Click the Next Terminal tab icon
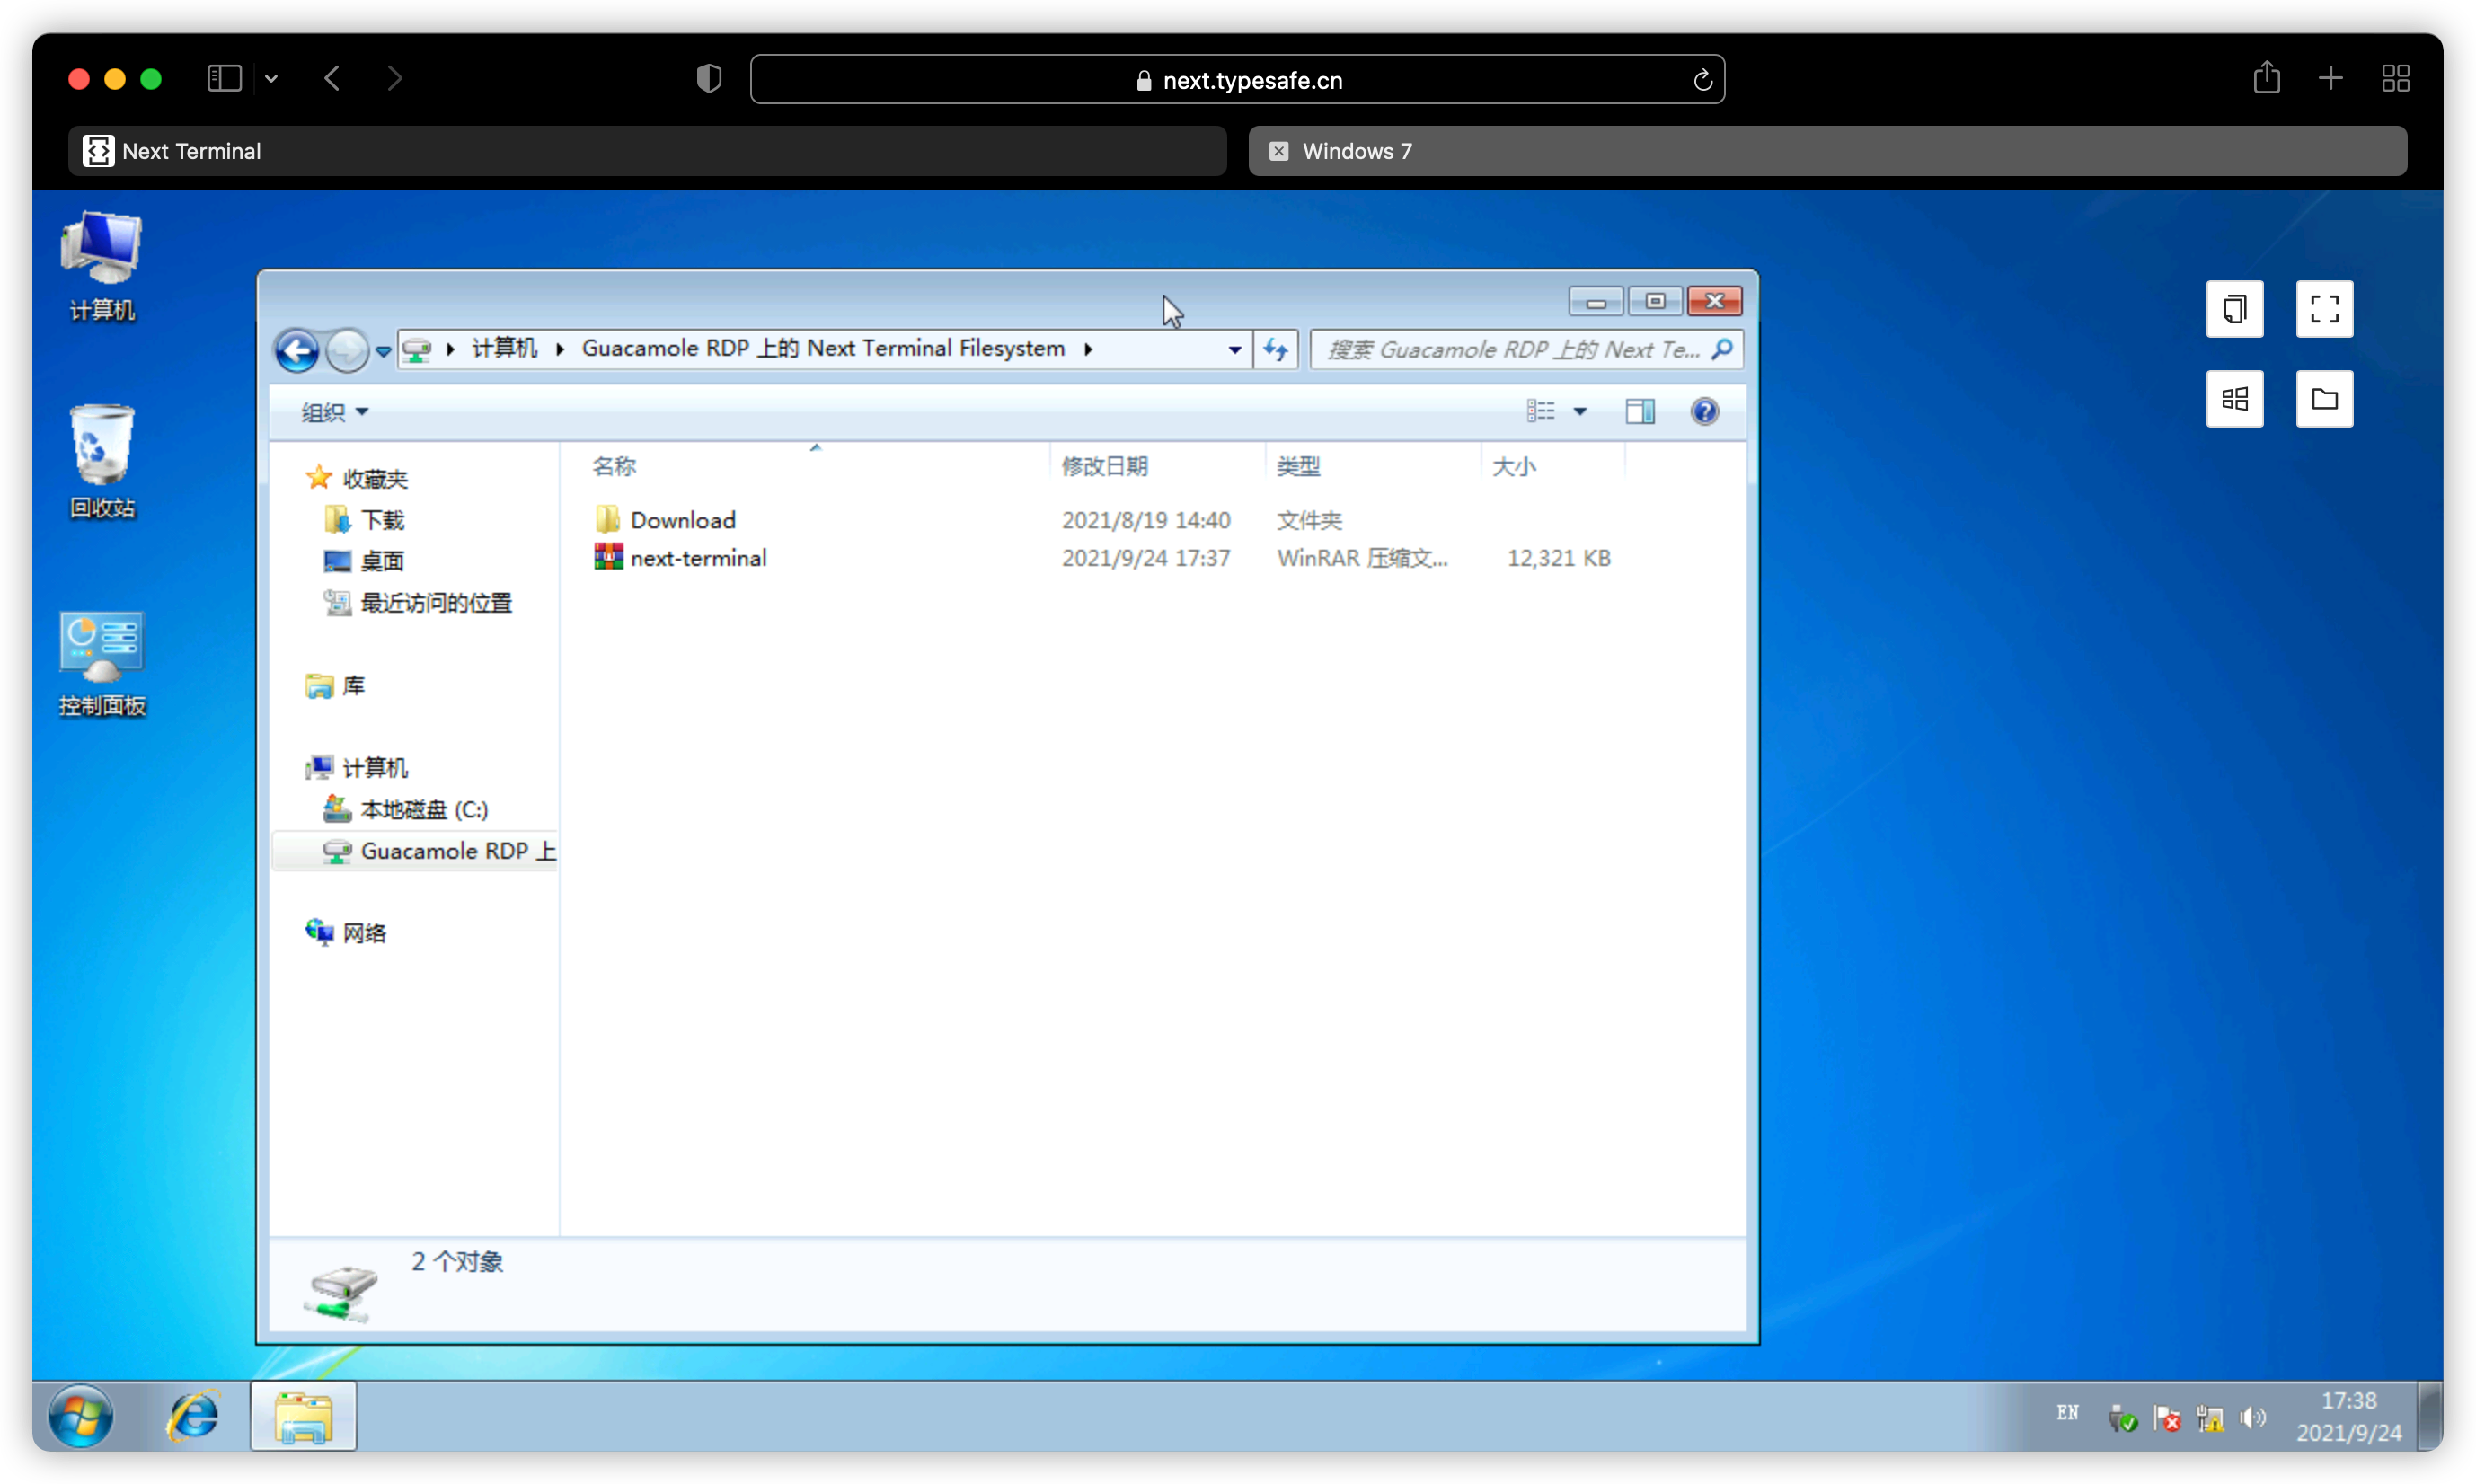This screenshot has width=2476, height=1484. pyautogui.click(x=97, y=150)
